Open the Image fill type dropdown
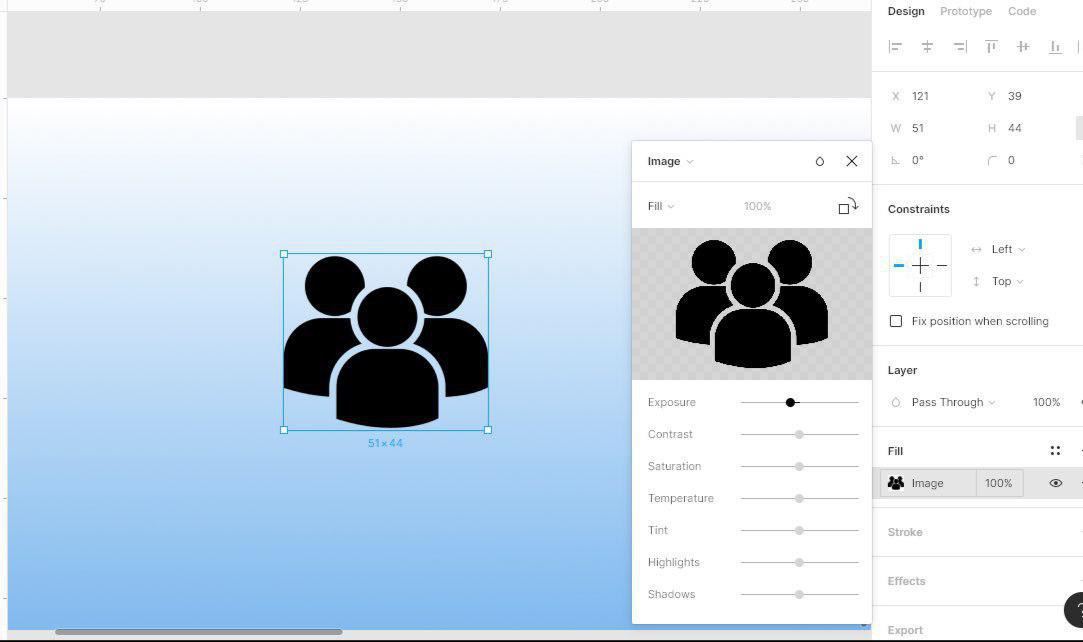This screenshot has width=1083, height=642. point(670,162)
